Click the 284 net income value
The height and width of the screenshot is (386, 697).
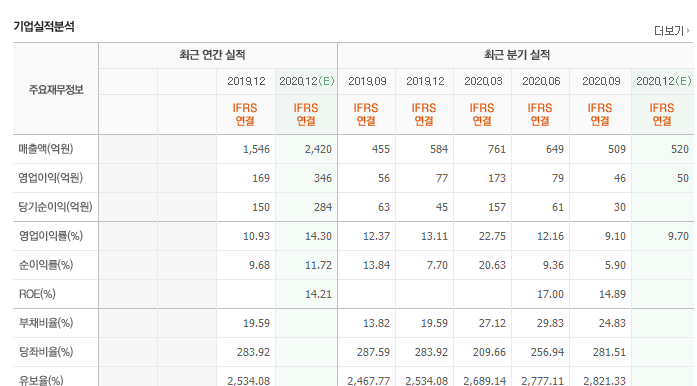coord(323,207)
